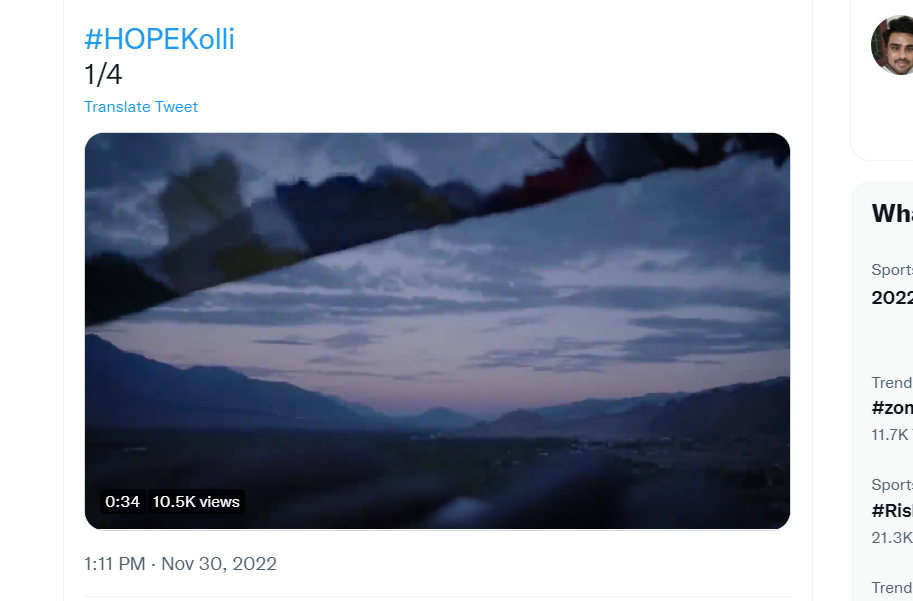Open the trending hashtag starting #Ris
The height and width of the screenshot is (601, 913).
[892, 510]
